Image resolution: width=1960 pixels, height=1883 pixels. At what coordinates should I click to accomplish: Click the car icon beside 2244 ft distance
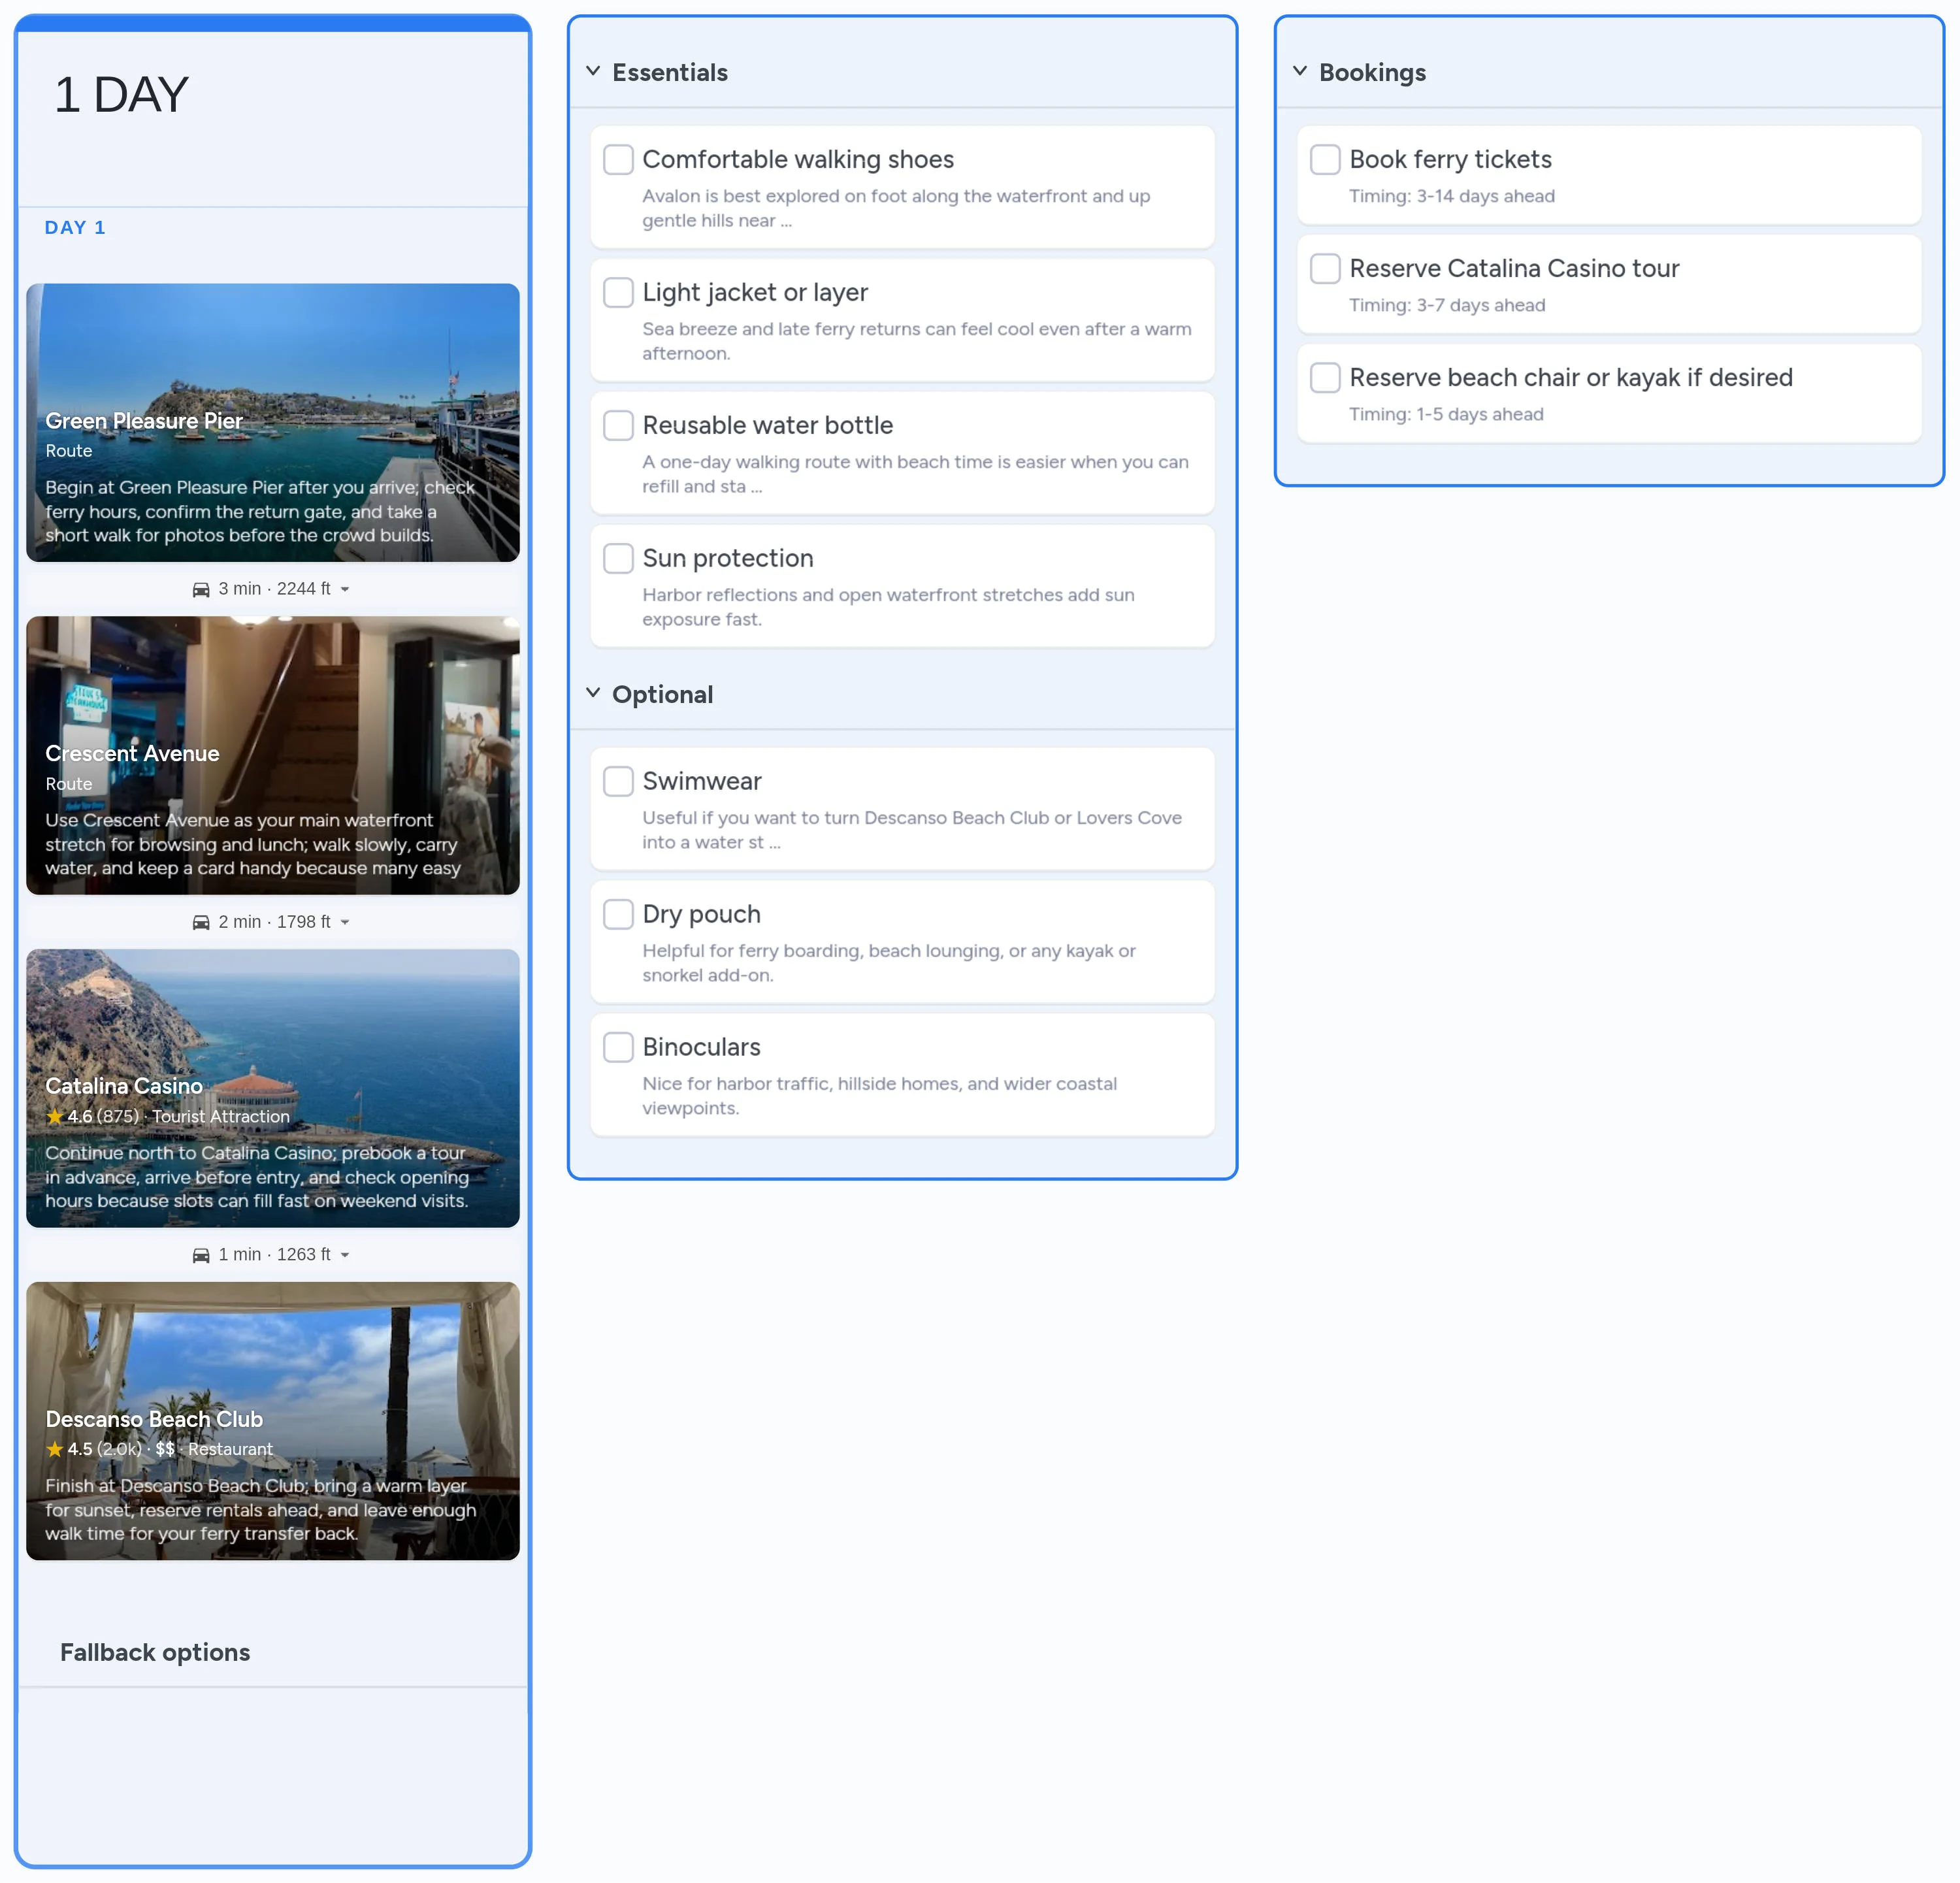[201, 589]
